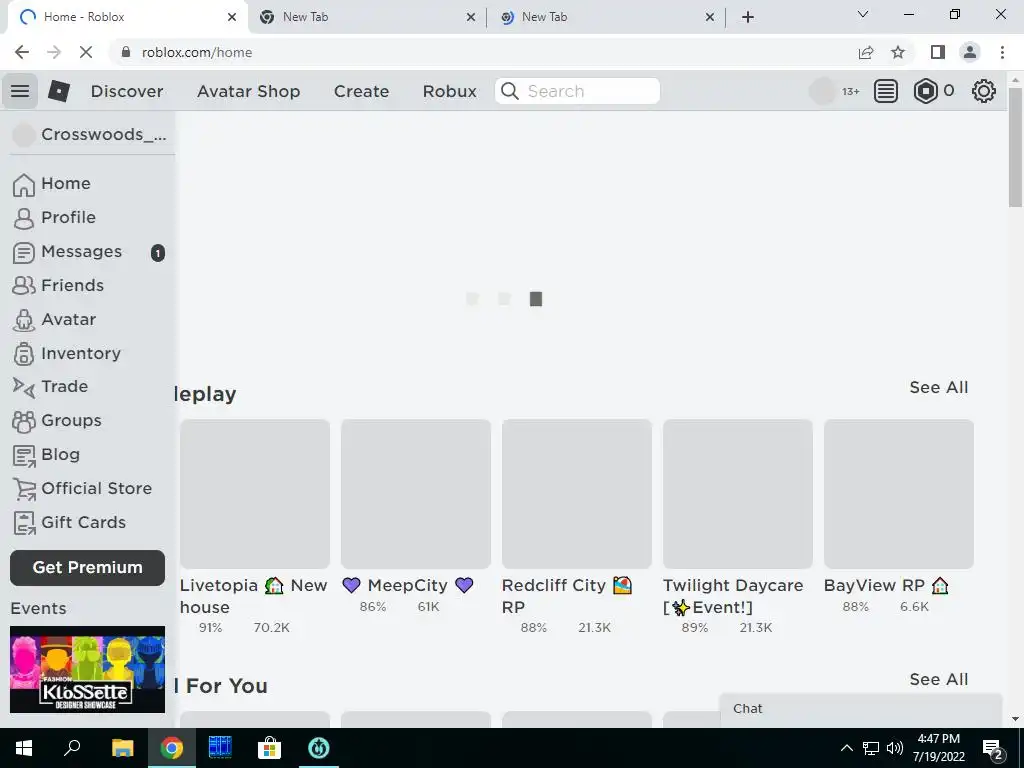Open the Twilight Daycare thumbnail
This screenshot has width=1024, height=768.
pyautogui.click(x=738, y=494)
